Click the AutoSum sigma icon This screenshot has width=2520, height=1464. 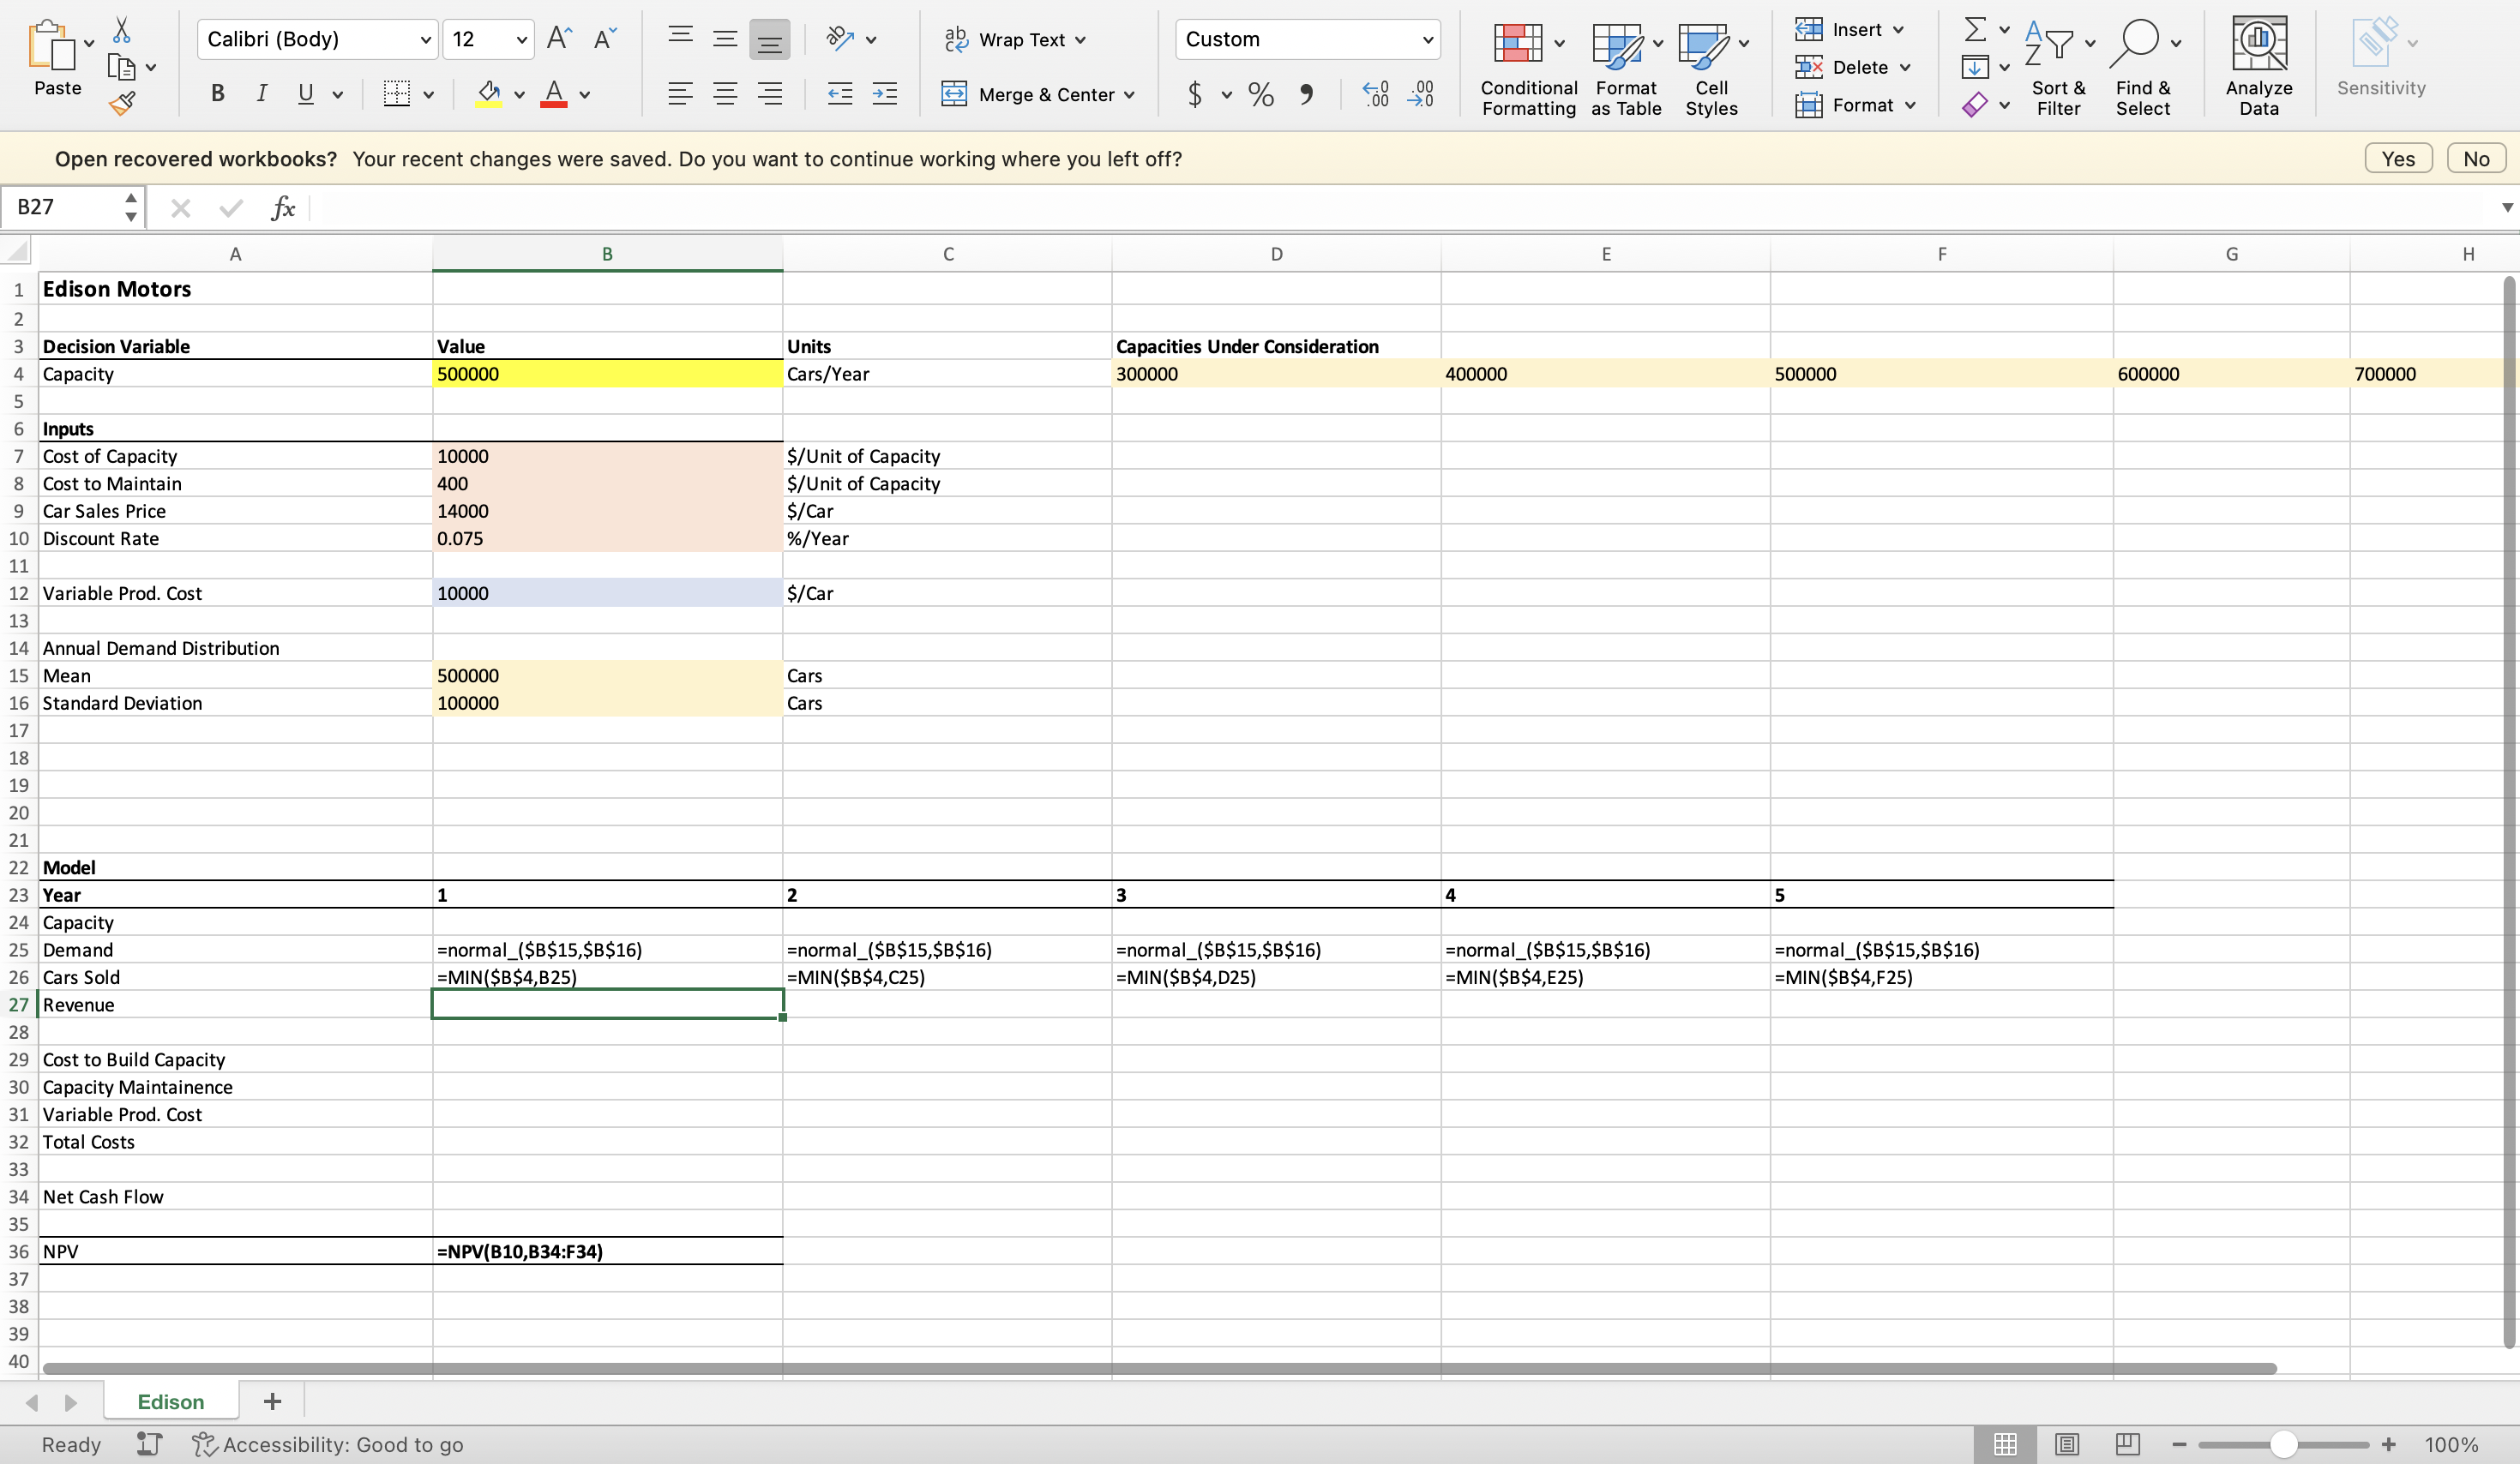1974,29
